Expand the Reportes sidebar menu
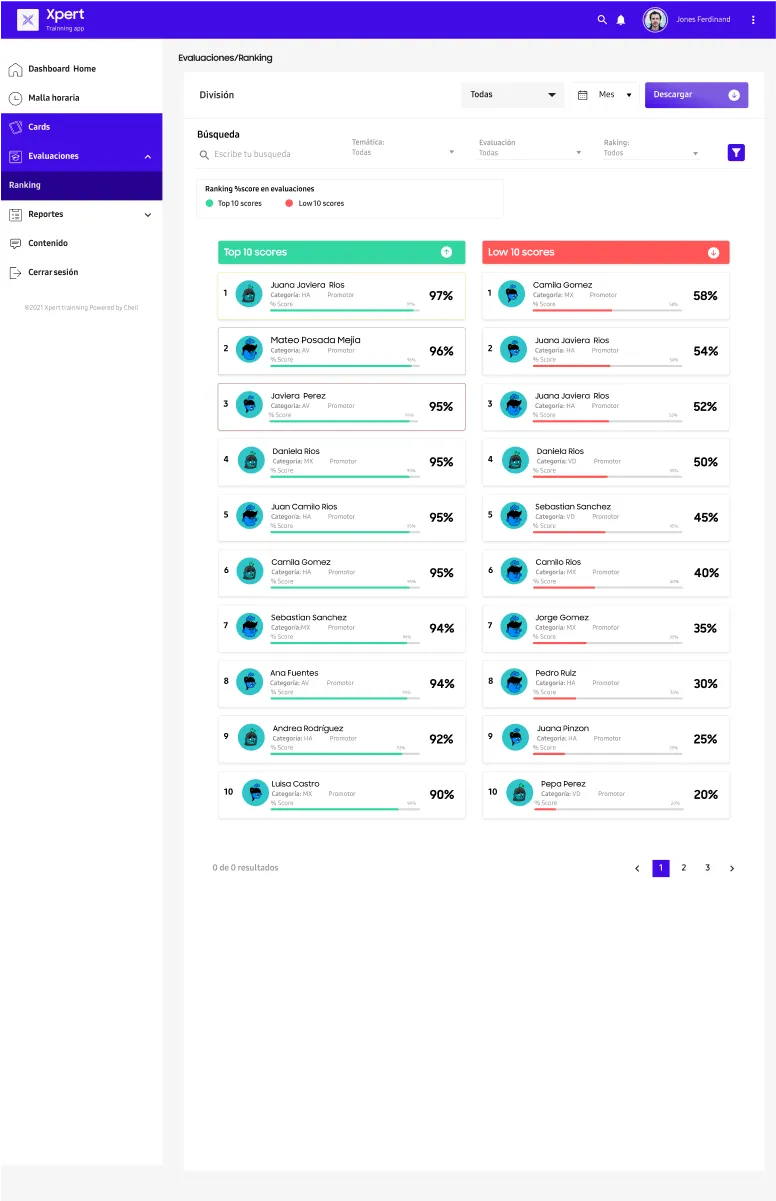776x1201 pixels. pyautogui.click(x=148, y=215)
